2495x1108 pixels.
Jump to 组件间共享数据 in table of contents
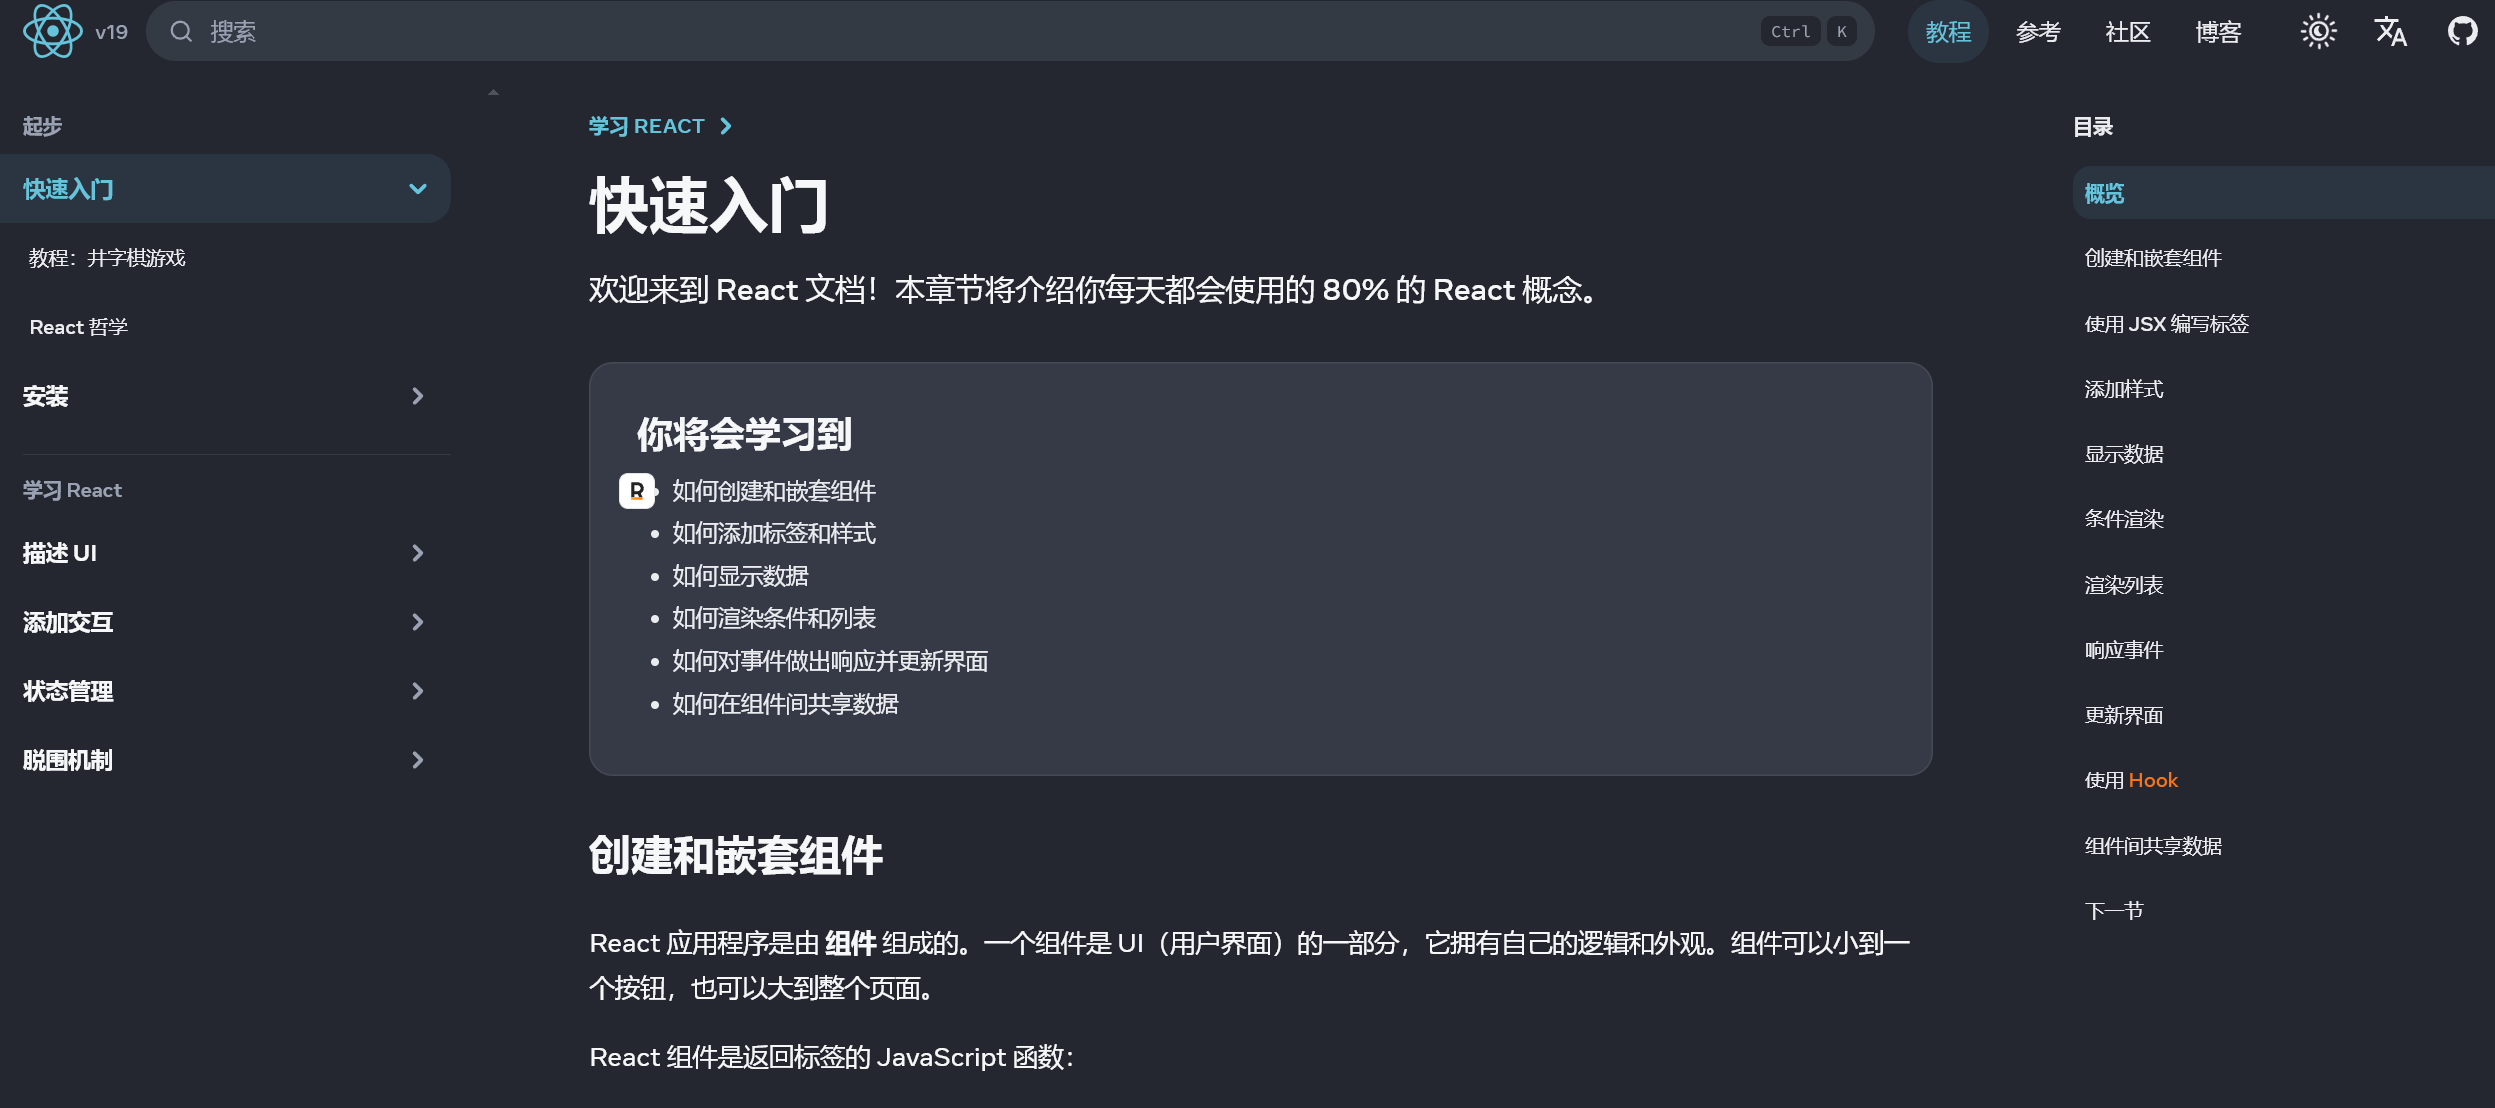point(2153,846)
